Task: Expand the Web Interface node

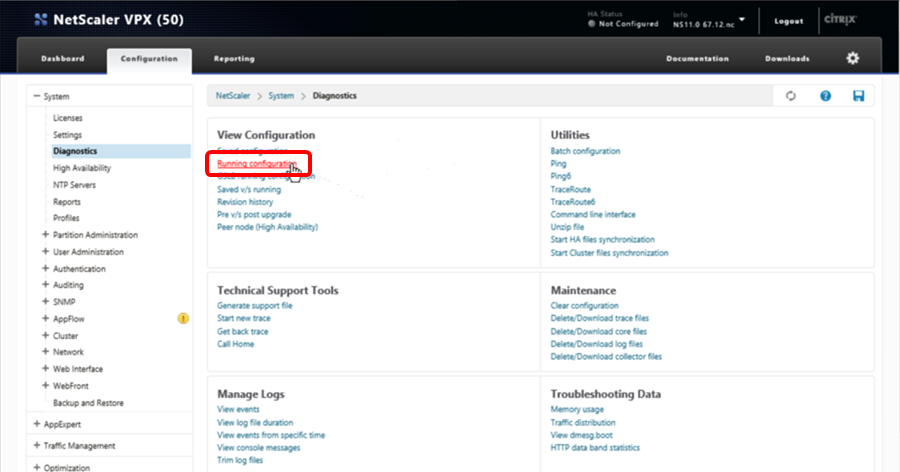Action: tap(45, 368)
